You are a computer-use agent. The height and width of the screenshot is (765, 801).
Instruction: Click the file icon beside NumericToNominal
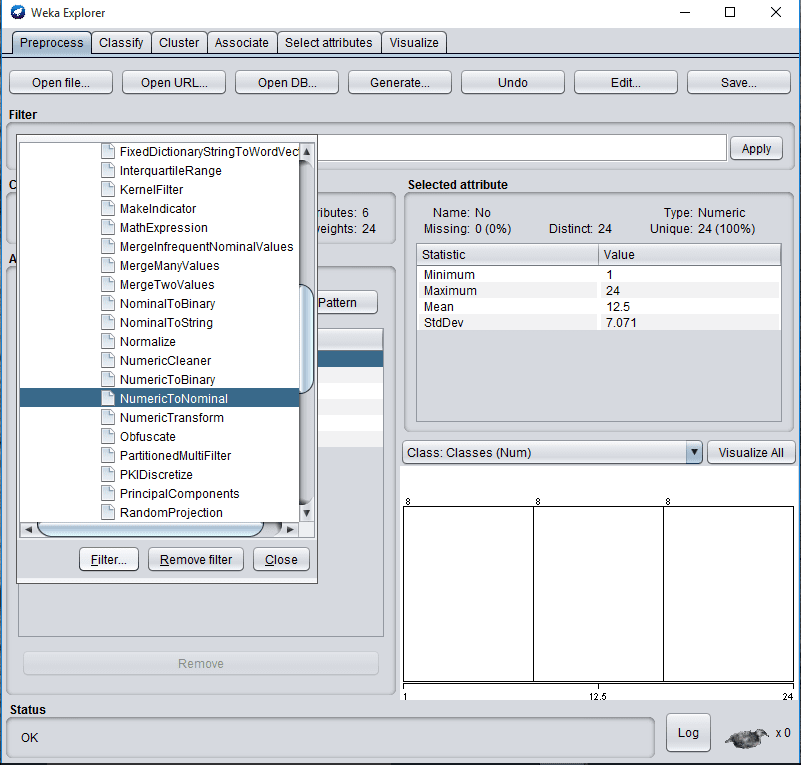(x=108, y=398)
